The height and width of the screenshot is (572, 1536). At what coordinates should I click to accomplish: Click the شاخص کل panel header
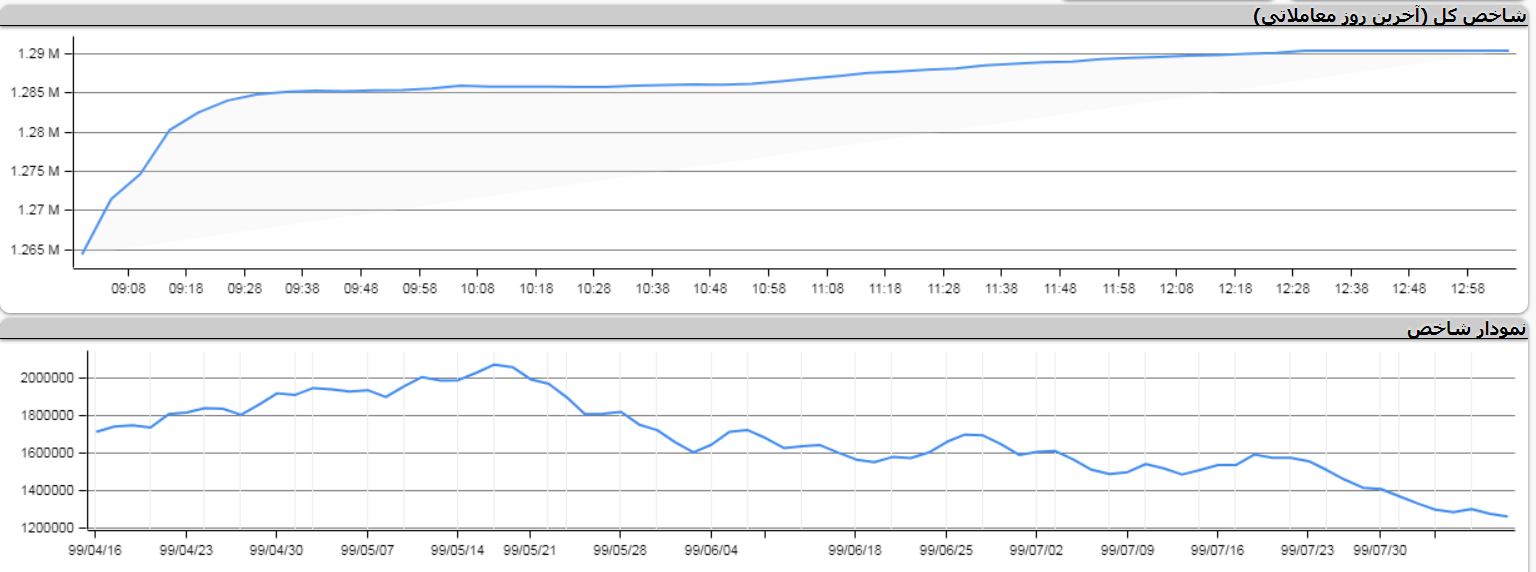1389,15
